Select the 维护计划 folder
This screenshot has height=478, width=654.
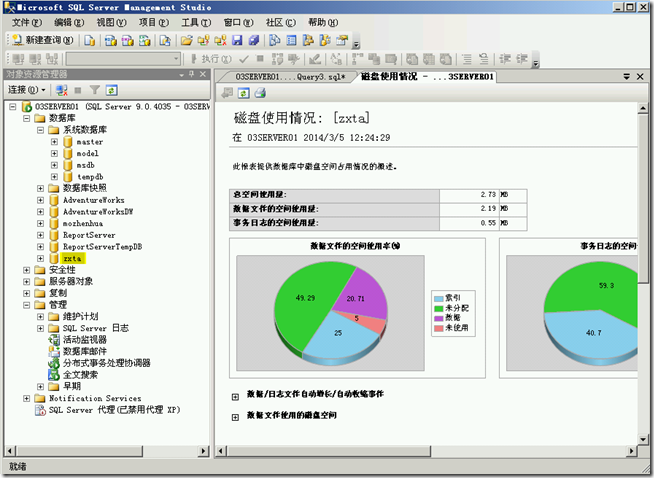pyautogui.click(x=80, y=317)
